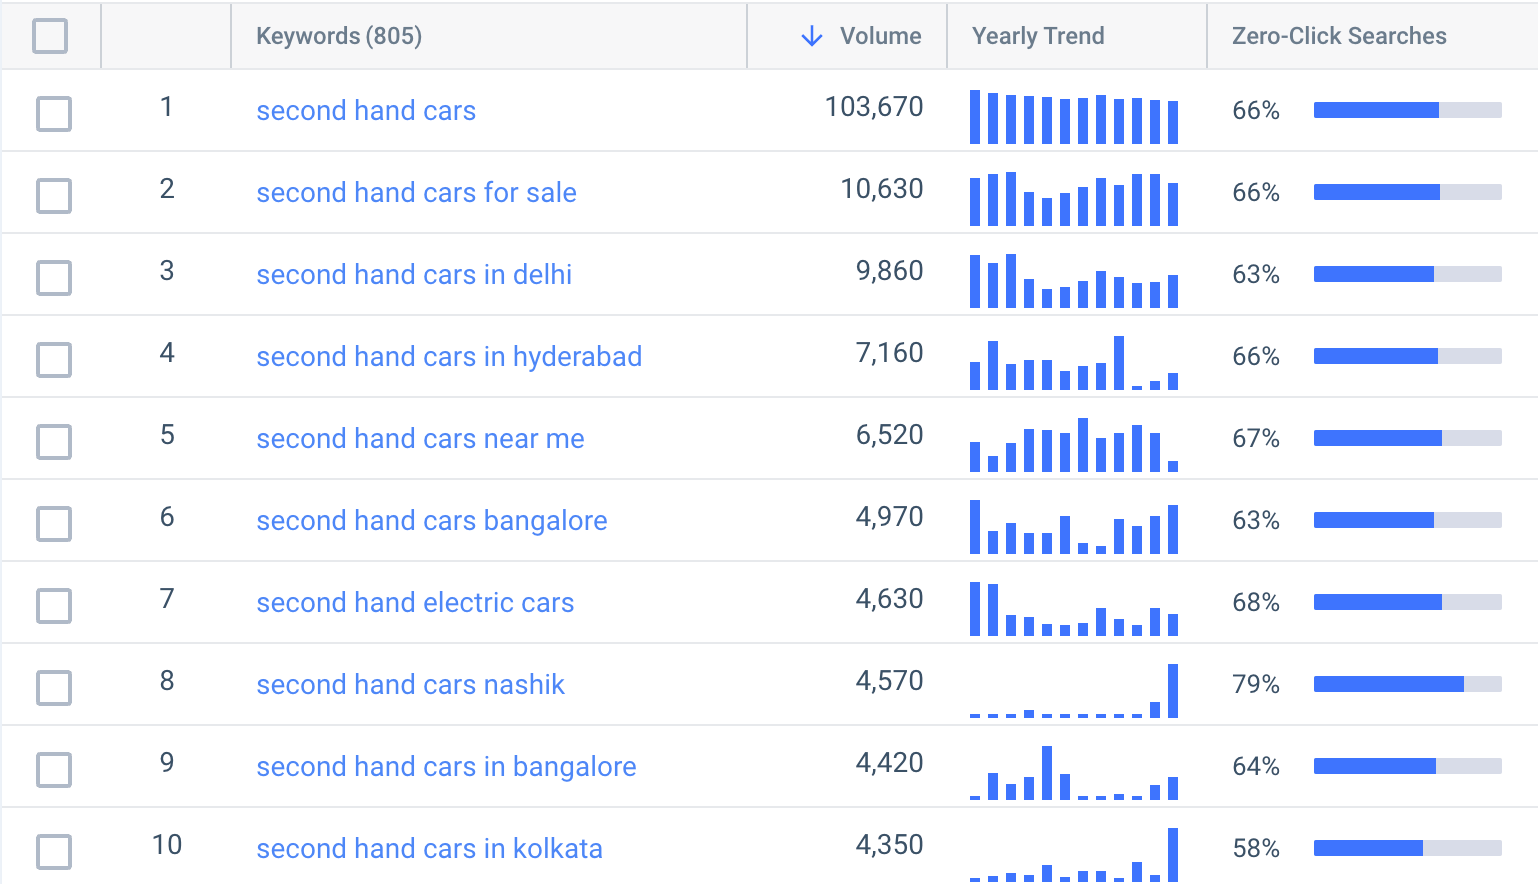Check the checkbox for 'second hand cars nashik'

[x=53, y=688]
